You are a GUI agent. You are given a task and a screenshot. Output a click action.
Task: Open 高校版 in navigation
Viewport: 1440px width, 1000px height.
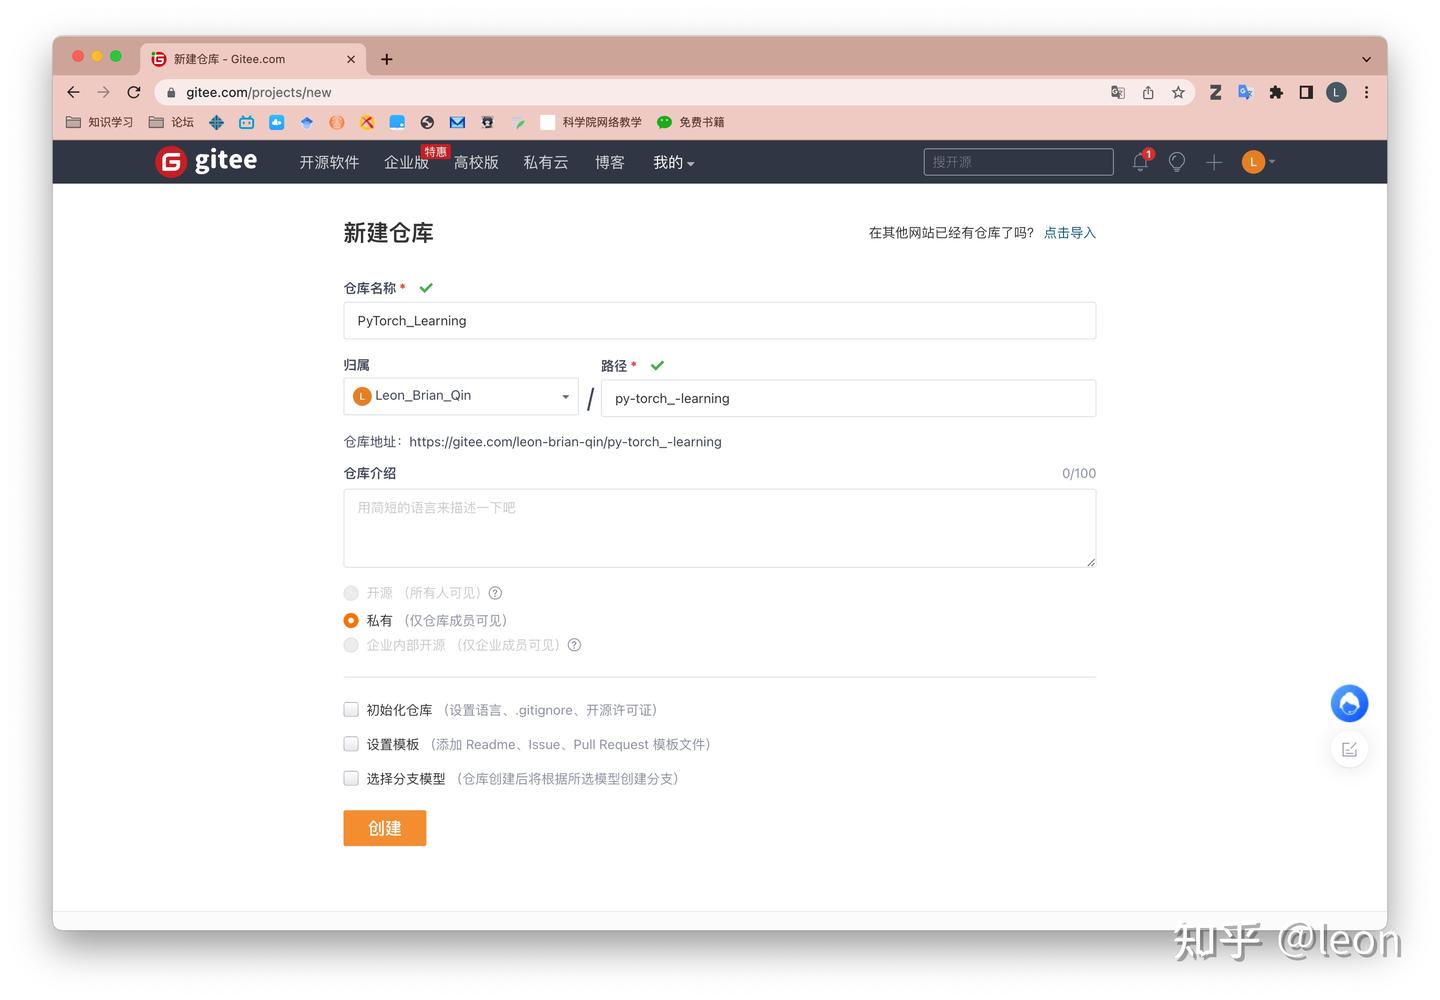476,162
